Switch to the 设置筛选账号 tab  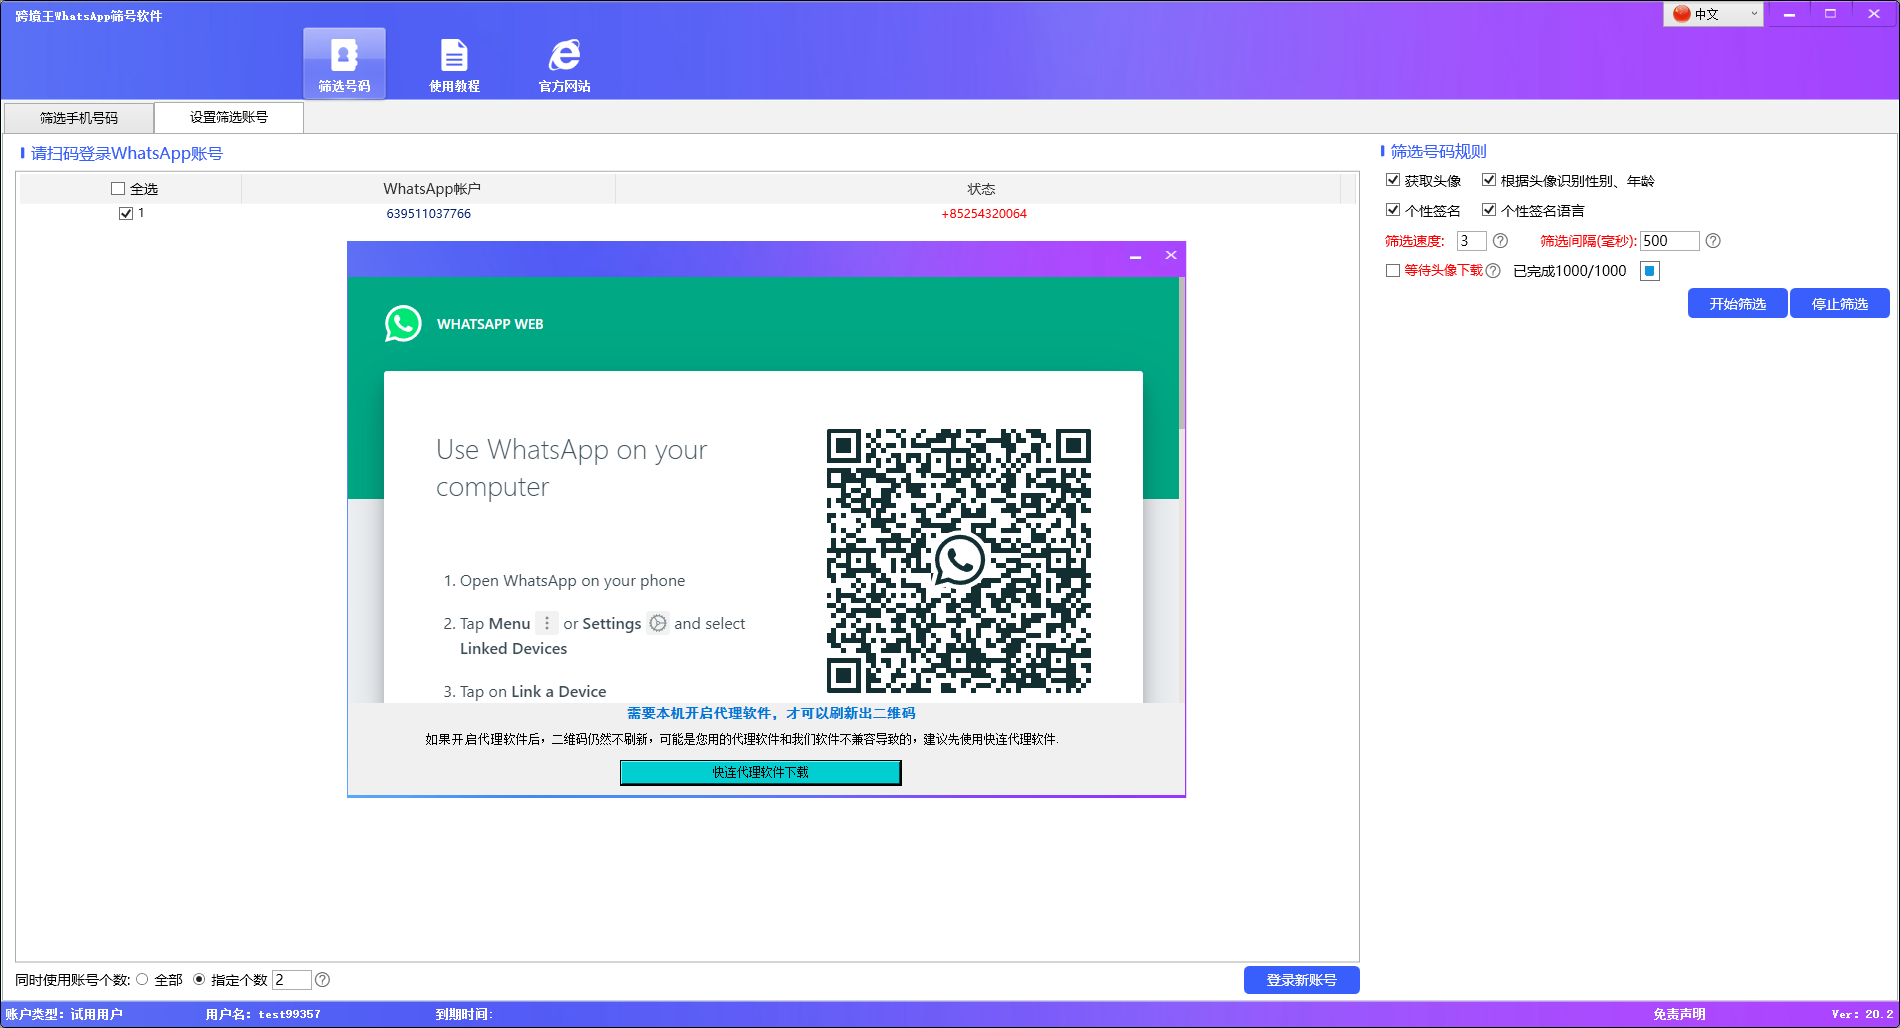click(x=229, y=117)
